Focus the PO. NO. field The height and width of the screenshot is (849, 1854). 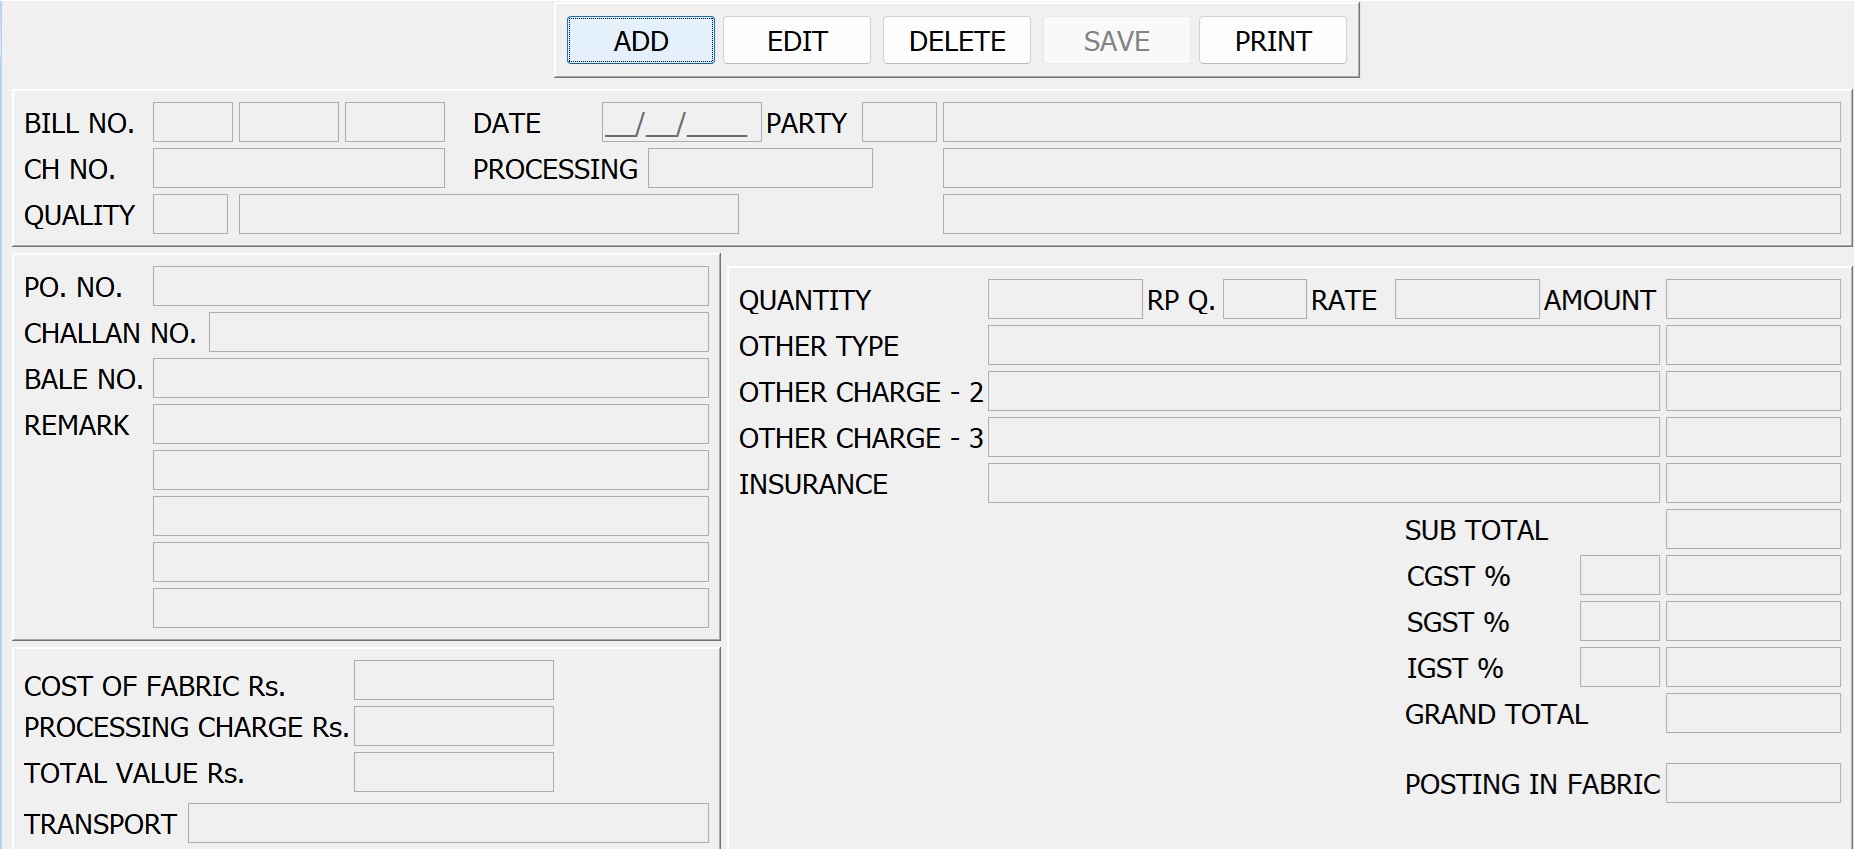(430, 287)
